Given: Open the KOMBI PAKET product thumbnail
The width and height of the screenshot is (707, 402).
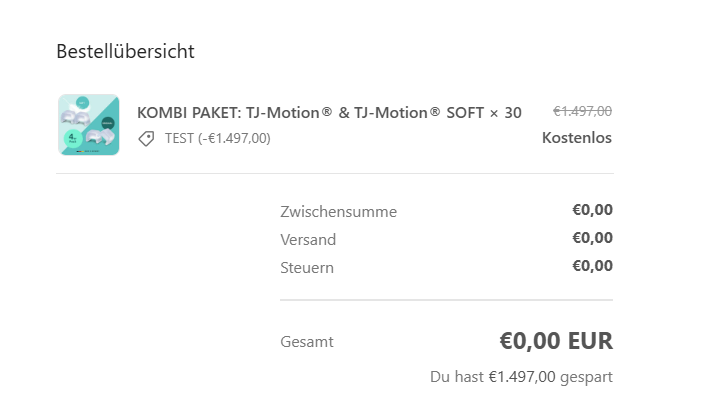Looking at the screenshot, I should (89, 125).
